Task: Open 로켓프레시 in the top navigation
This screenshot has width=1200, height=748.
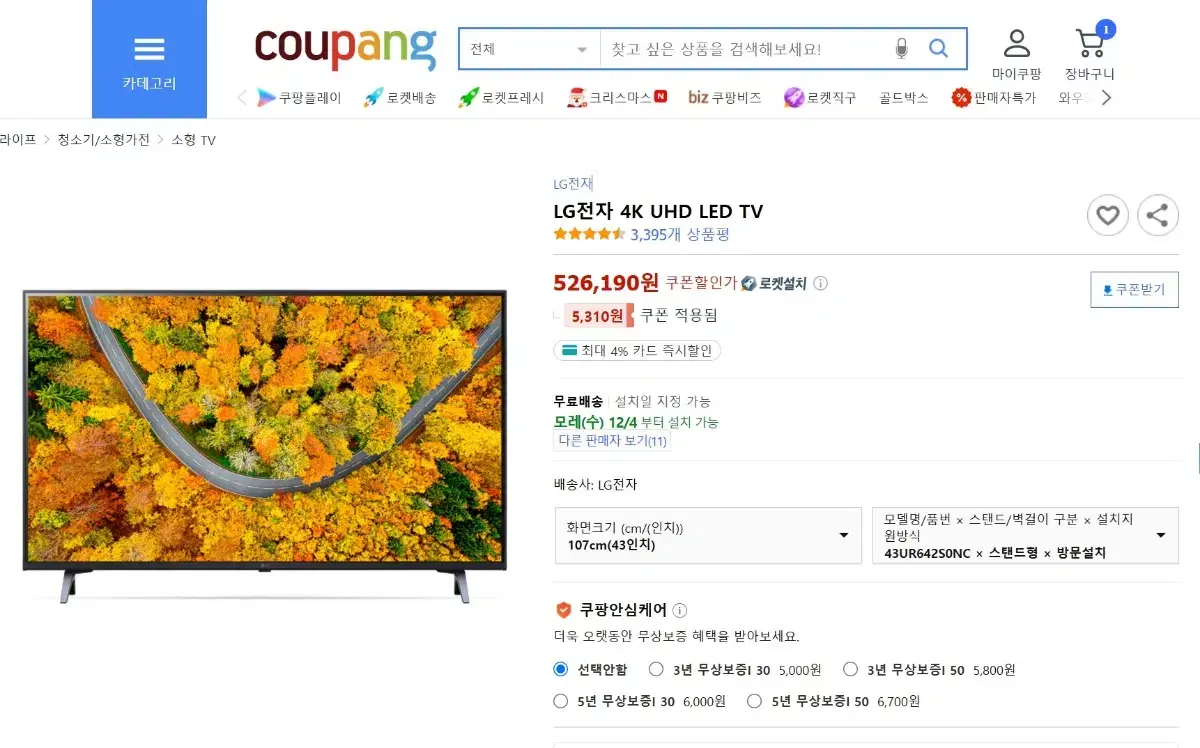Action: [x=501, y=97]
